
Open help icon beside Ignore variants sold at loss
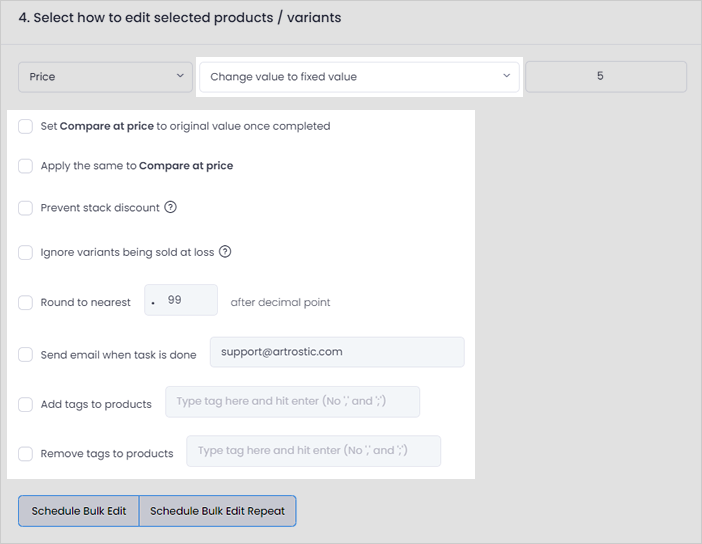point(225,252)
